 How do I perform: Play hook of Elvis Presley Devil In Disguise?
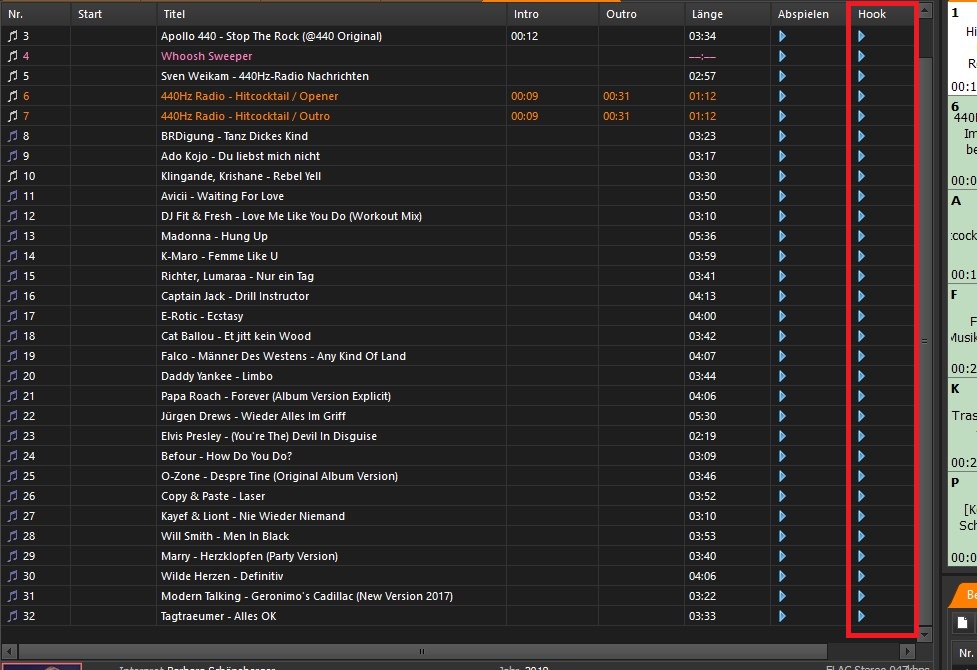click(861, 436)
